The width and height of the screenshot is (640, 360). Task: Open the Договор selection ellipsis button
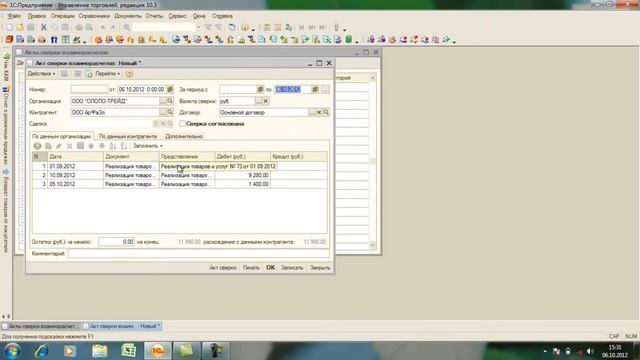coord(312,112)
